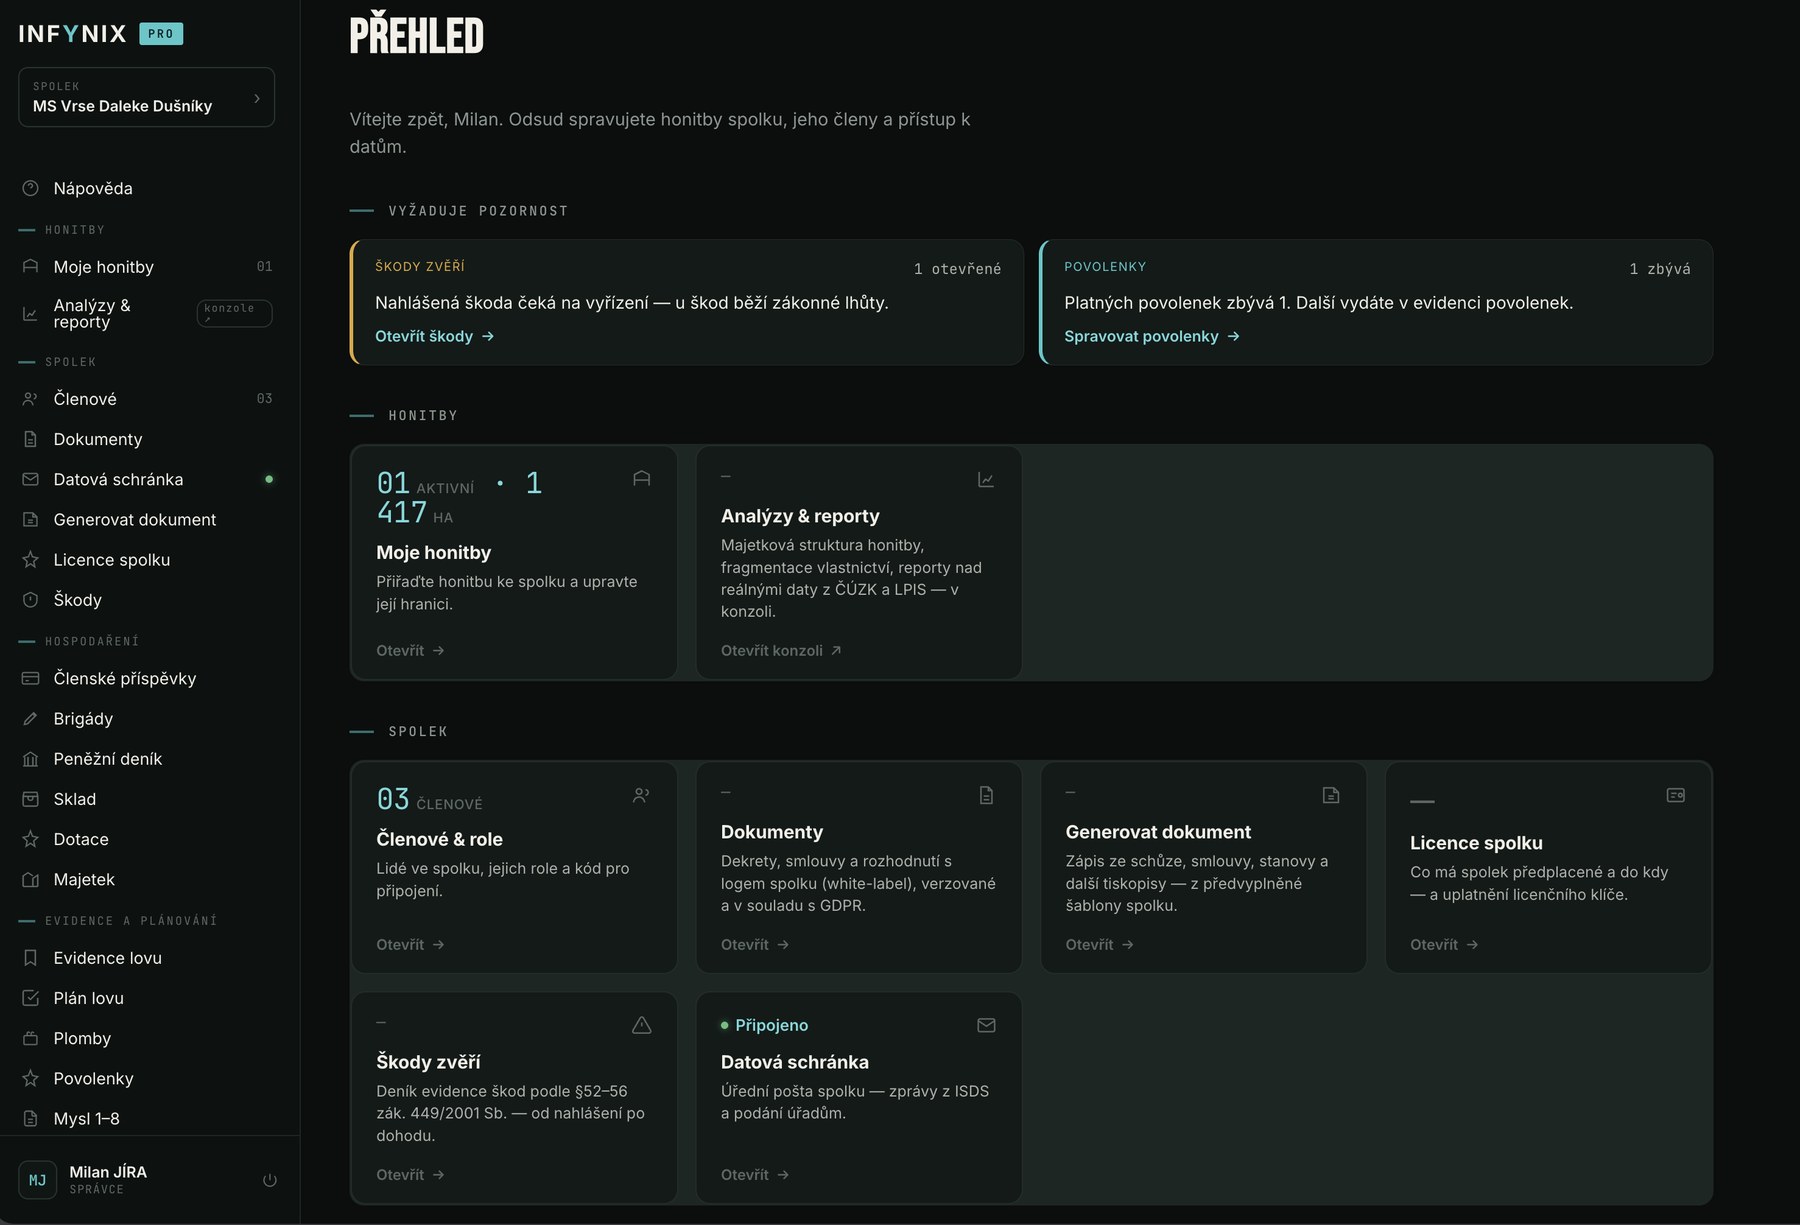Click the konzole badge next to Analýzy
Viewport: 1800px width, 1225px height.
(234, 313)
